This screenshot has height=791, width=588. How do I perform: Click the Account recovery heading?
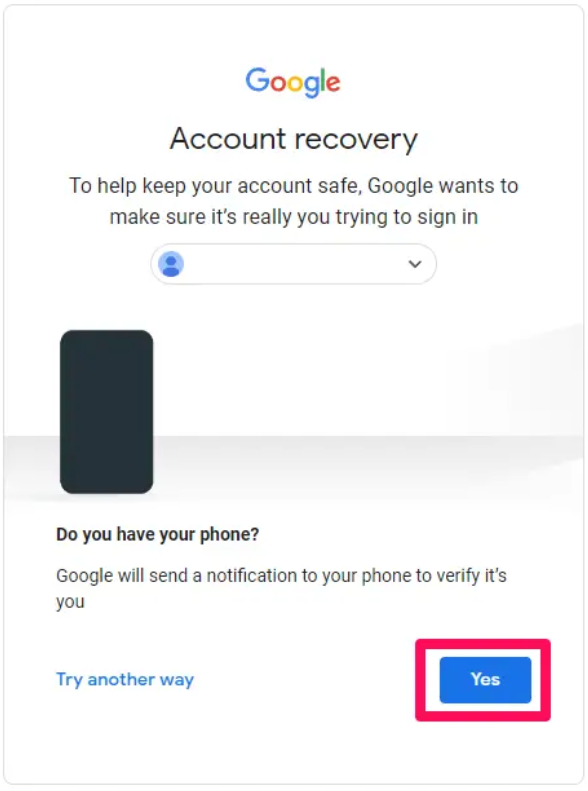293,139
